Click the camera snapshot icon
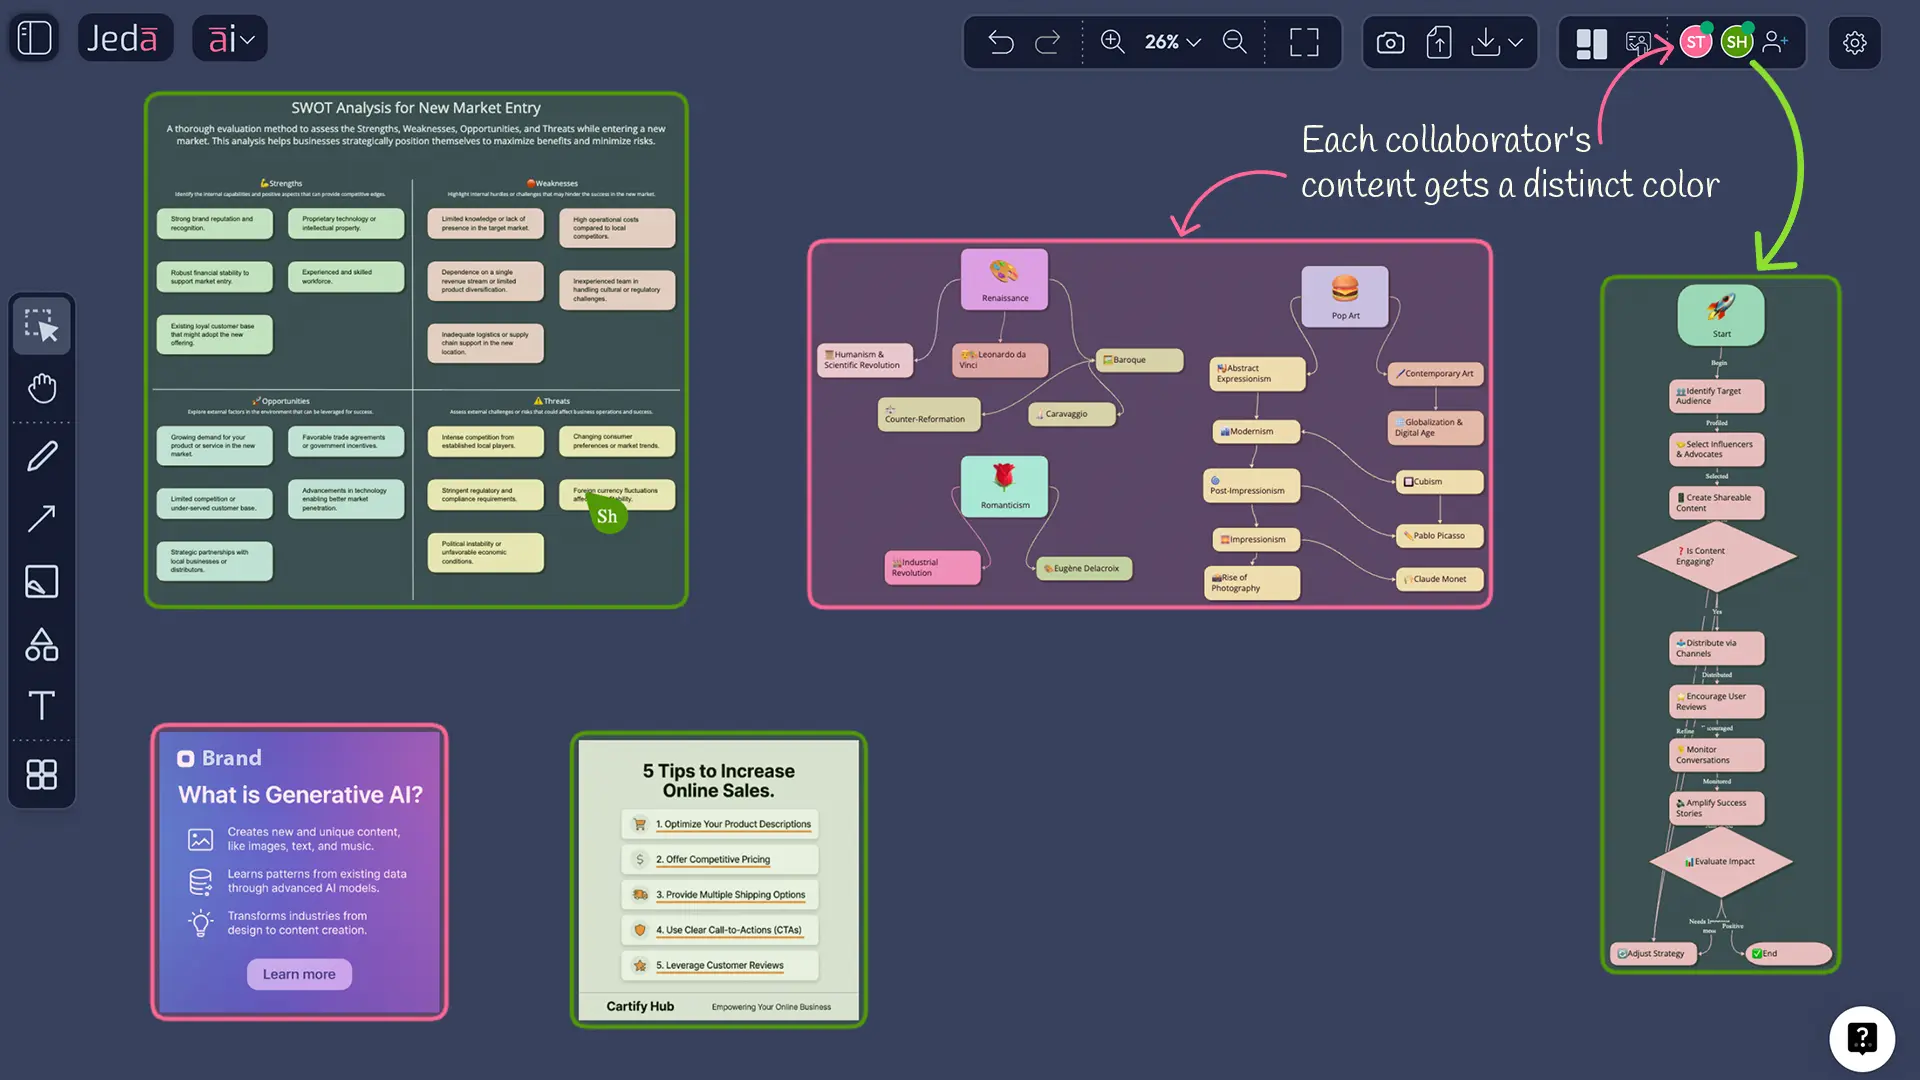 pos(1389,42)
